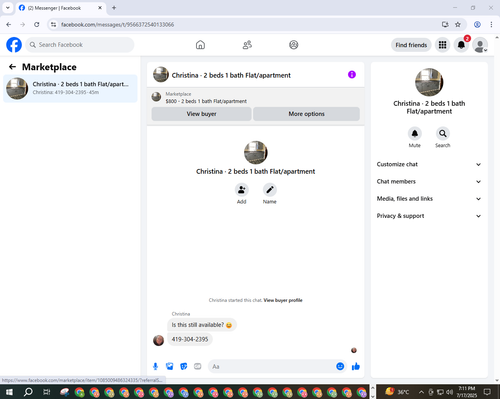Go back using the Marketplace back arrow
This screenshot has height=399, width=500.
tap(12, 67)
